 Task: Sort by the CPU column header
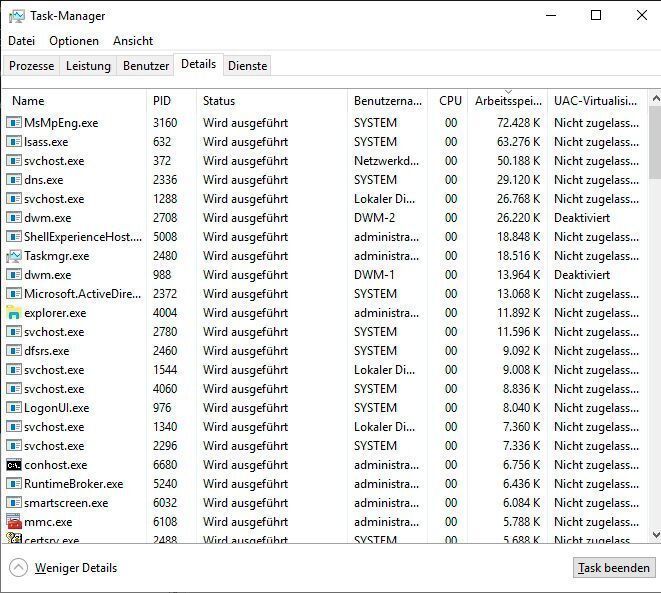point(448,101)
